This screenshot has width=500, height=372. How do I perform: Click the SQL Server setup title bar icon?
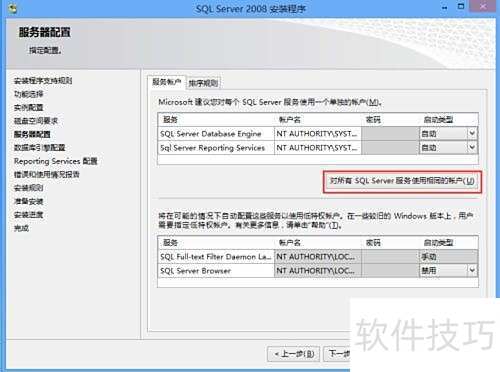point(12,8)
